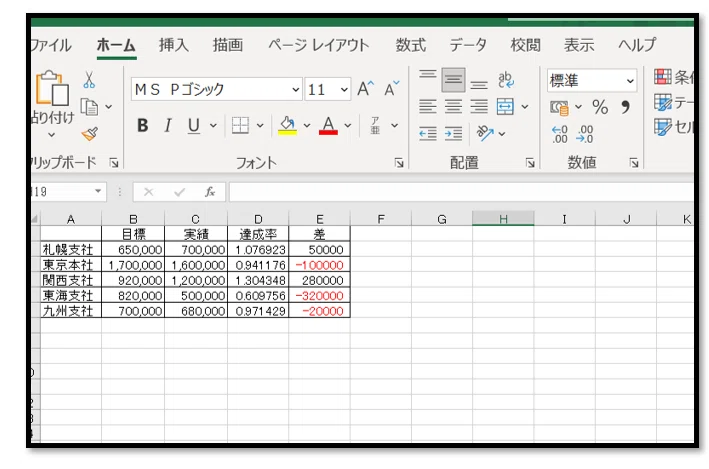Align text right
Viewport: 709px width, 469px height.
(x=479, y=107)
